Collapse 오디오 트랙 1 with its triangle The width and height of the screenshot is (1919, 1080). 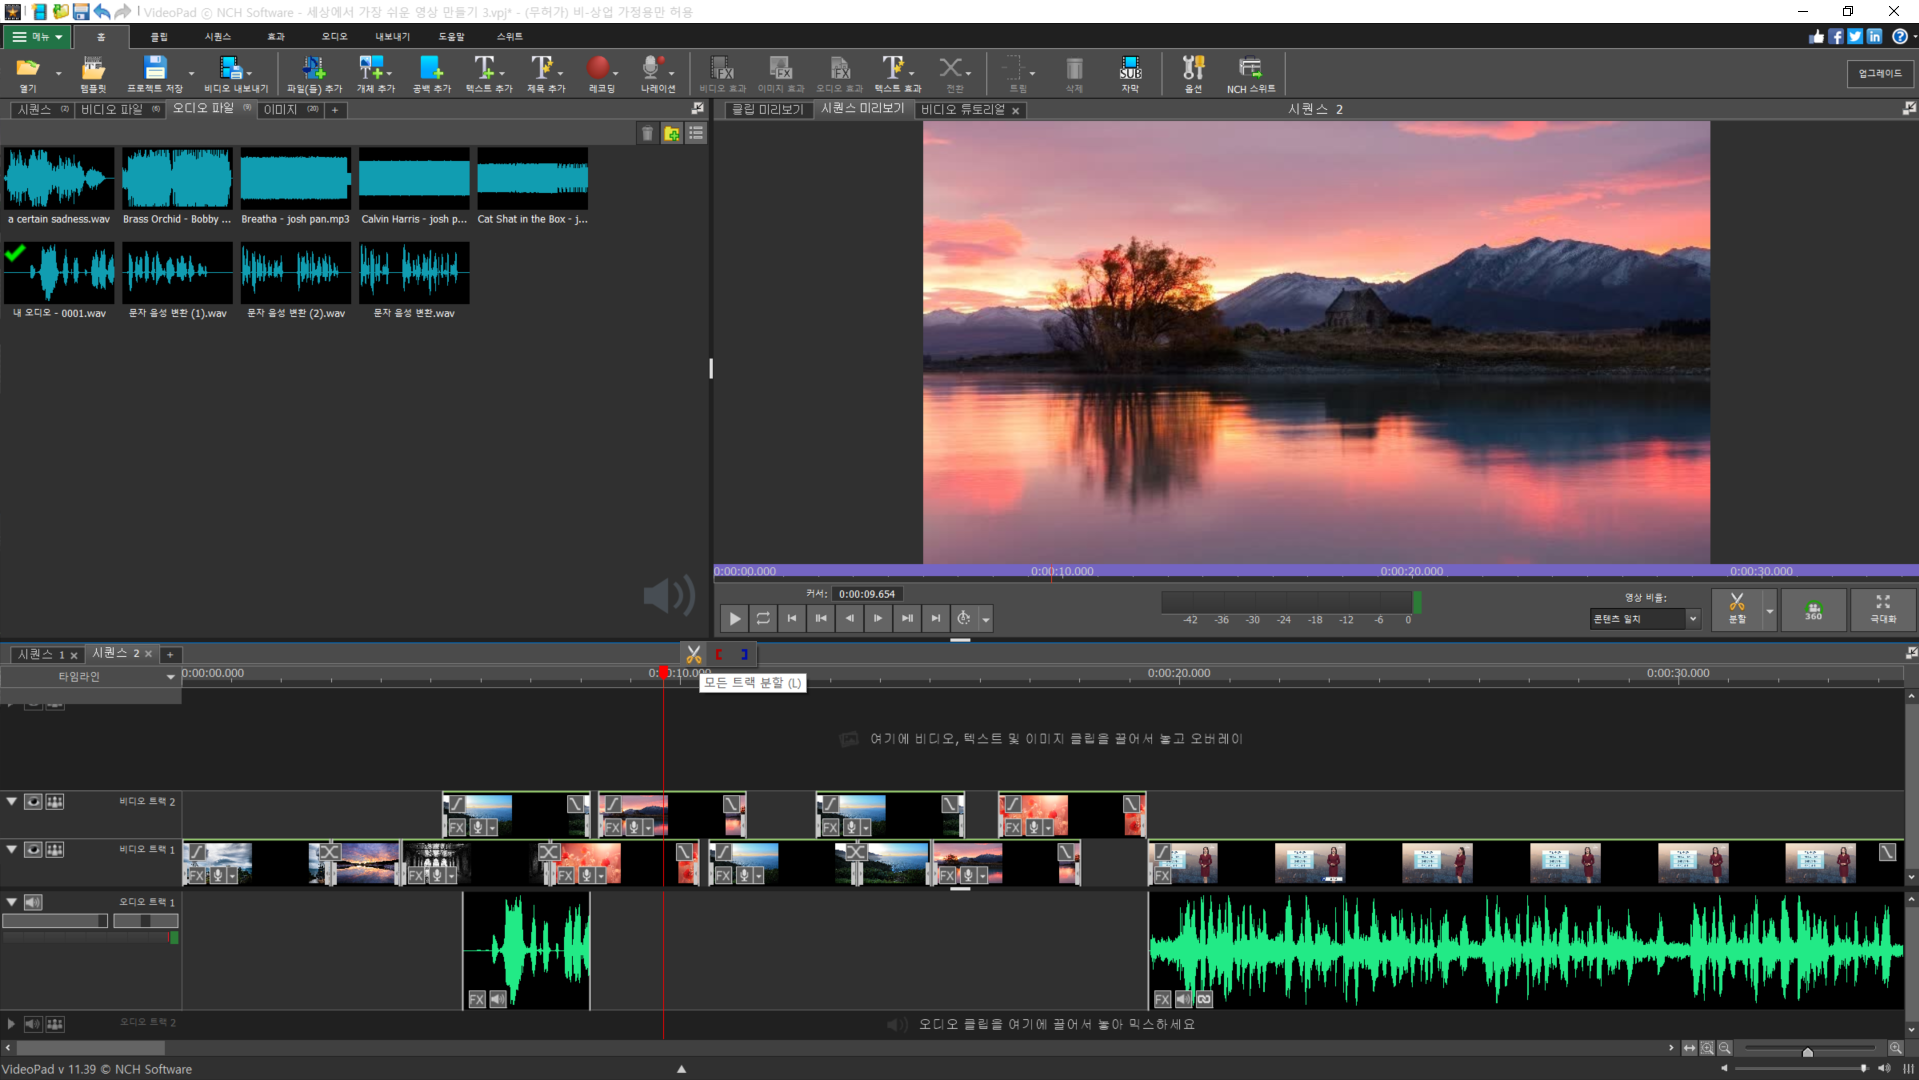[x=12, y=902]
